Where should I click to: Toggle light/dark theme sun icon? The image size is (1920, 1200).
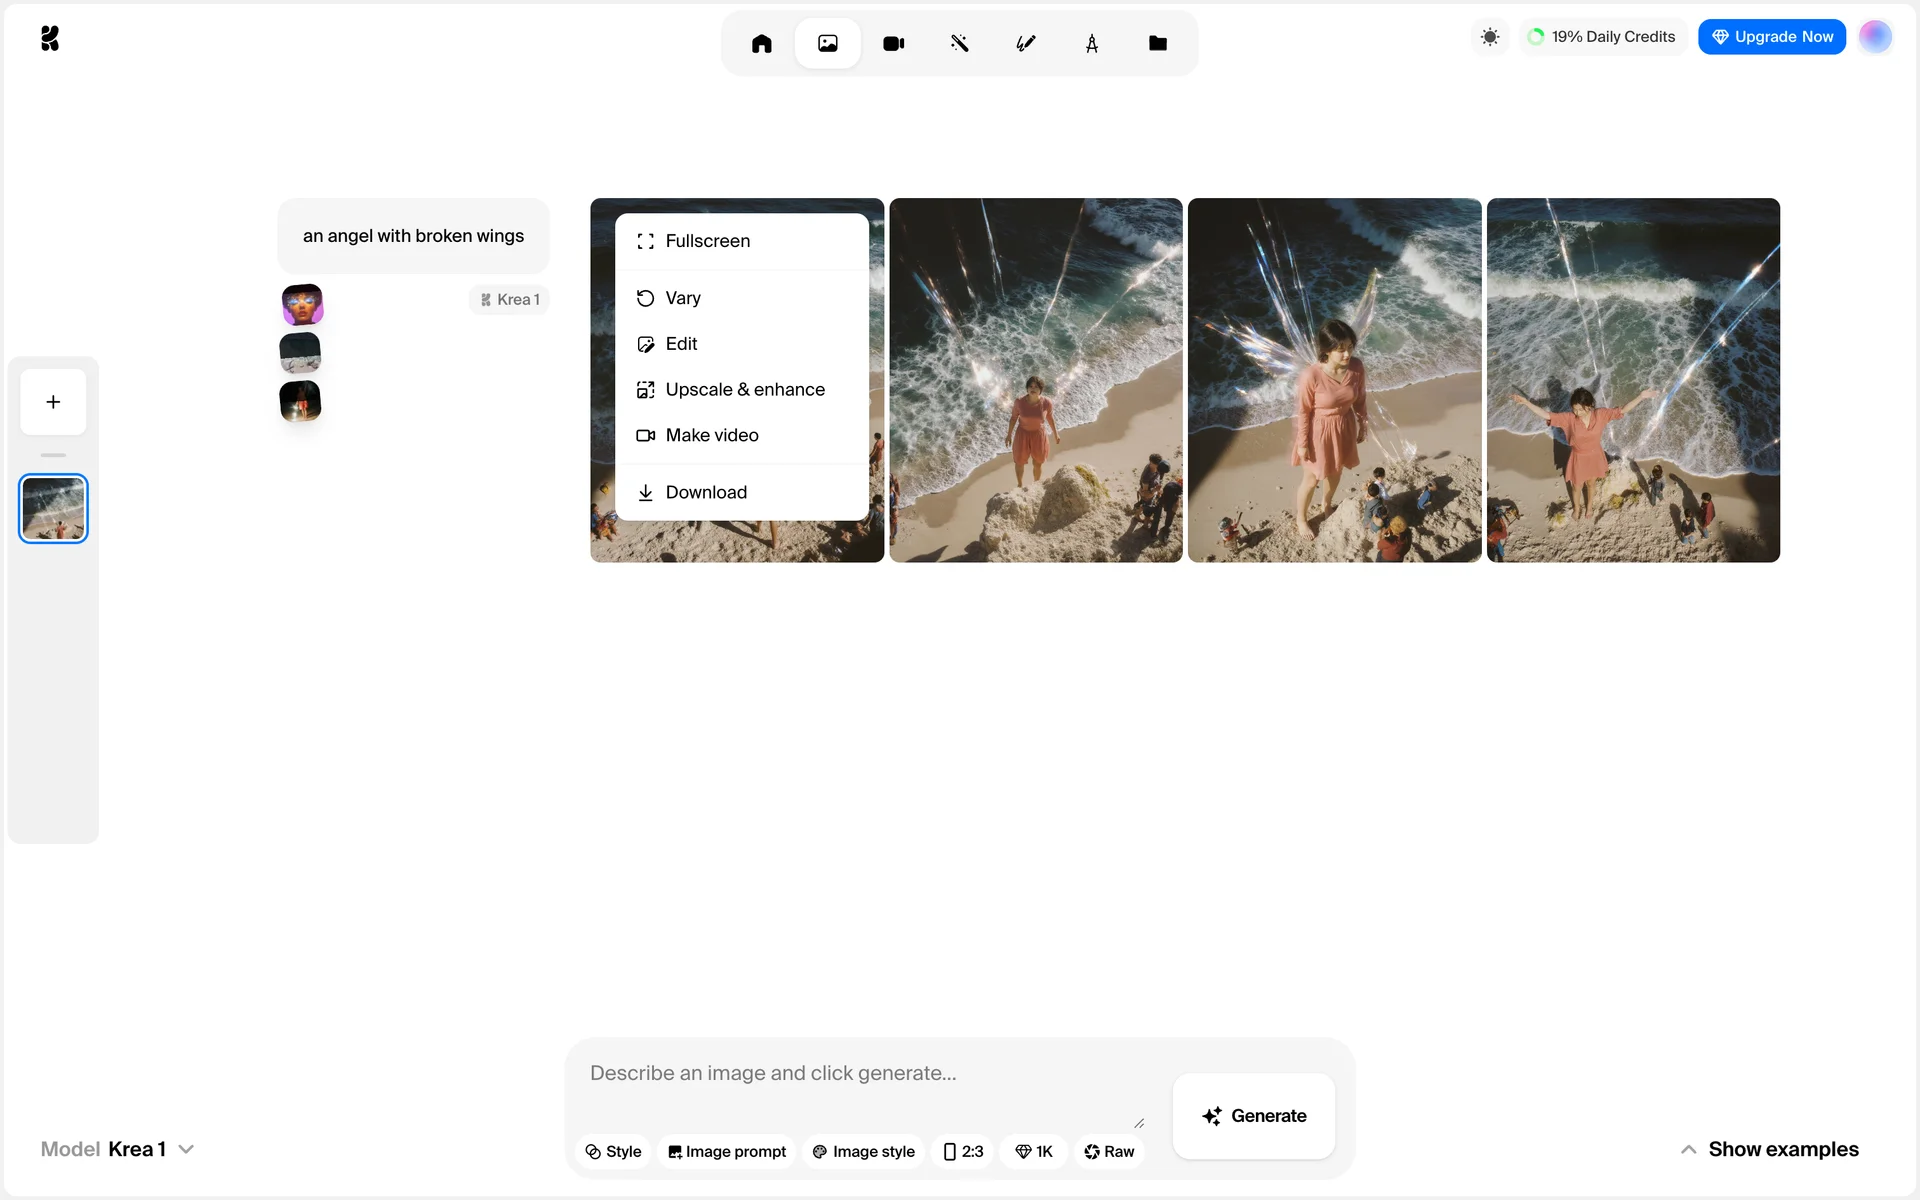click(1489, 37)
